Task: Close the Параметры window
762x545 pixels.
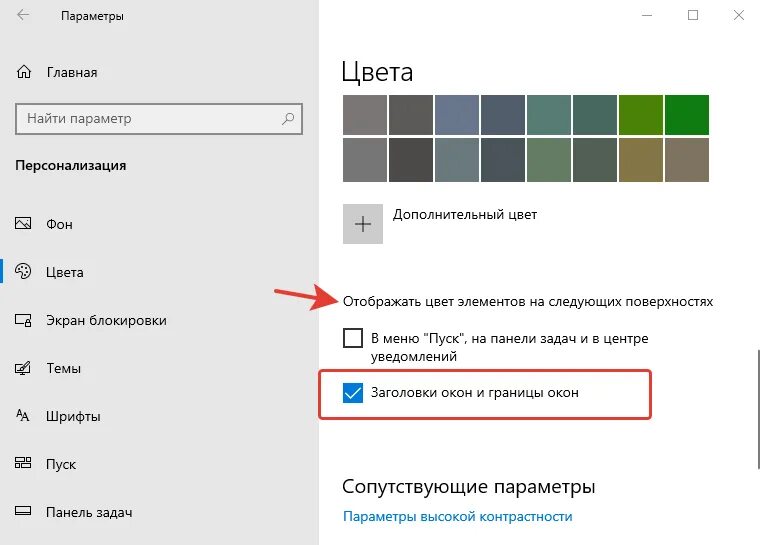Action: [739, 15]
